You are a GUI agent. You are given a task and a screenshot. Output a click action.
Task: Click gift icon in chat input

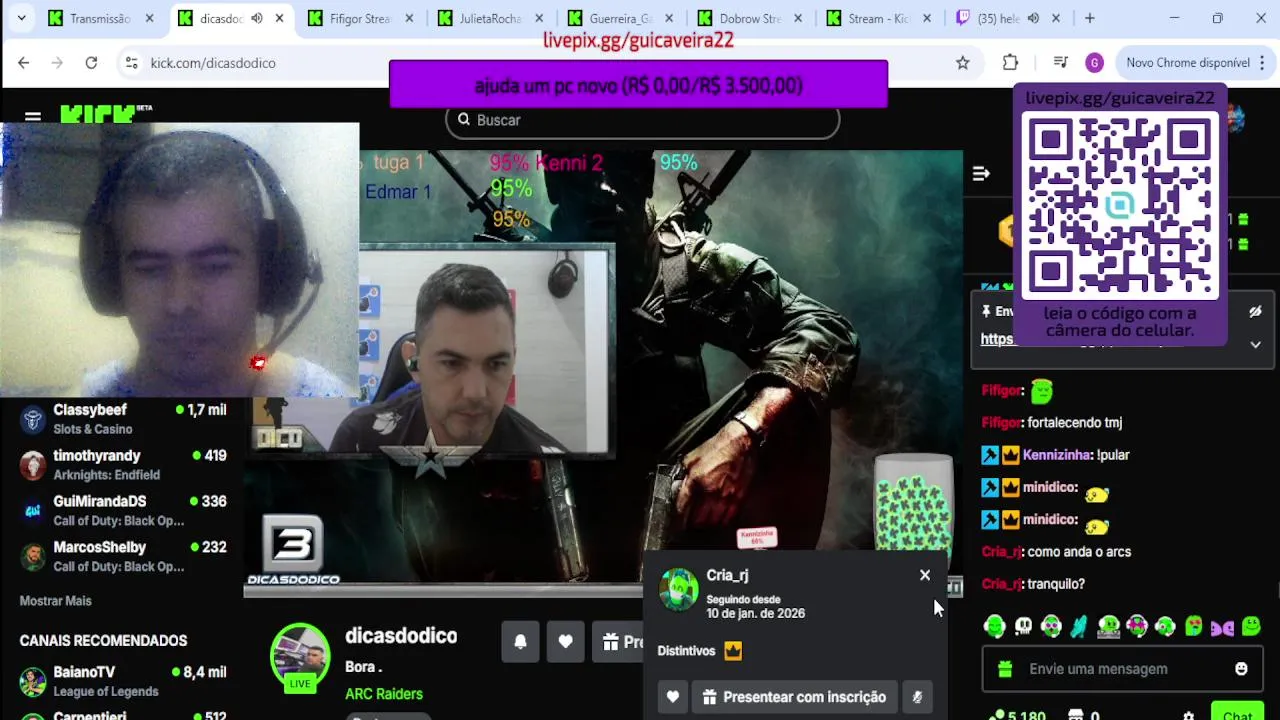pos(1005,669)
